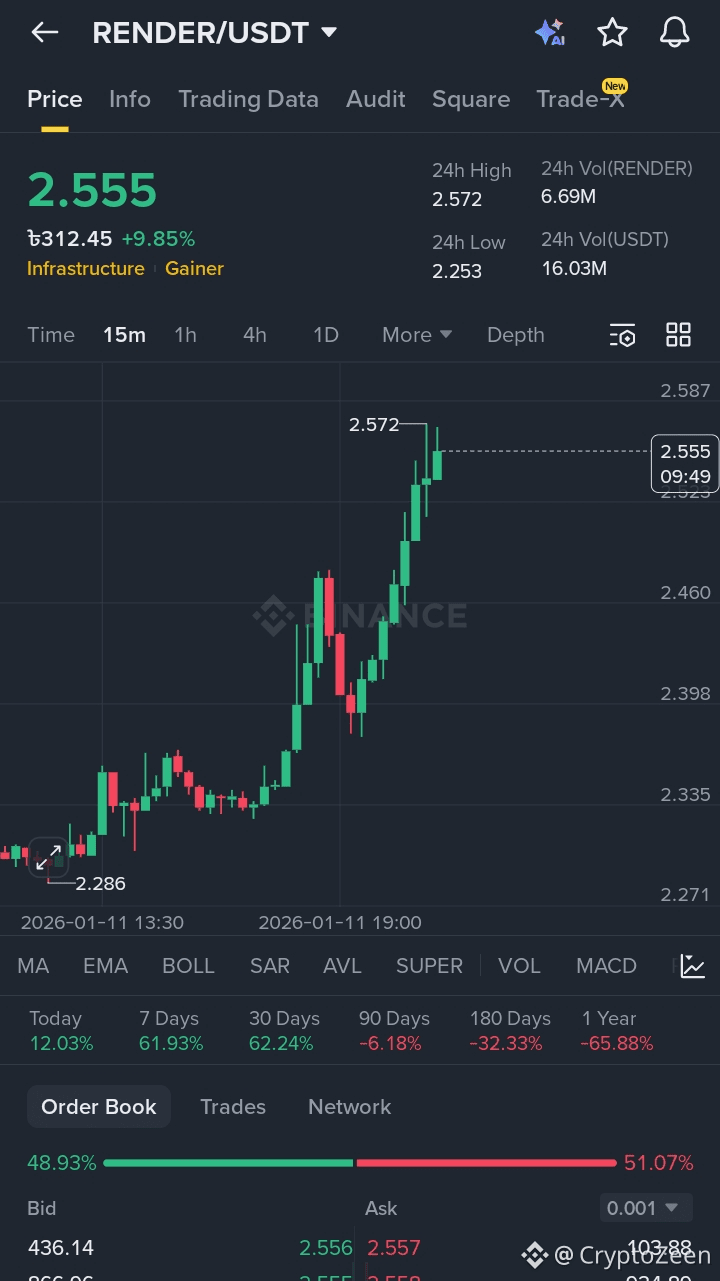The image size is (720, 1281).
Task: Open the Audit tab
Action: [376, 99]
